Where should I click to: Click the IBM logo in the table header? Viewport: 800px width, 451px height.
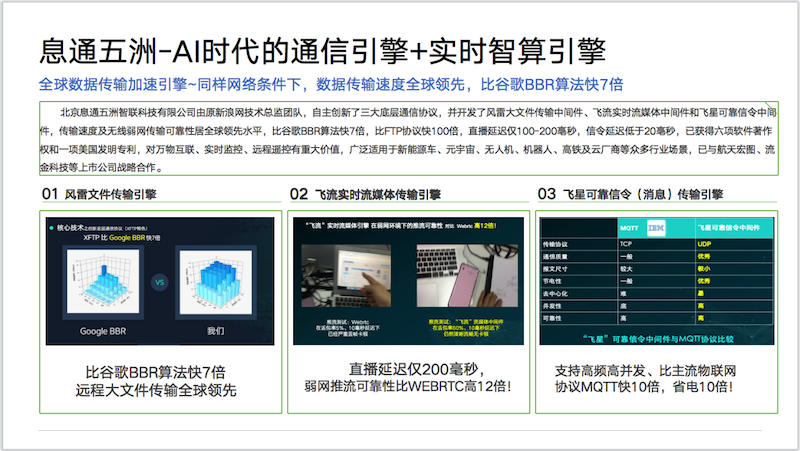click(x=656, y=228)
